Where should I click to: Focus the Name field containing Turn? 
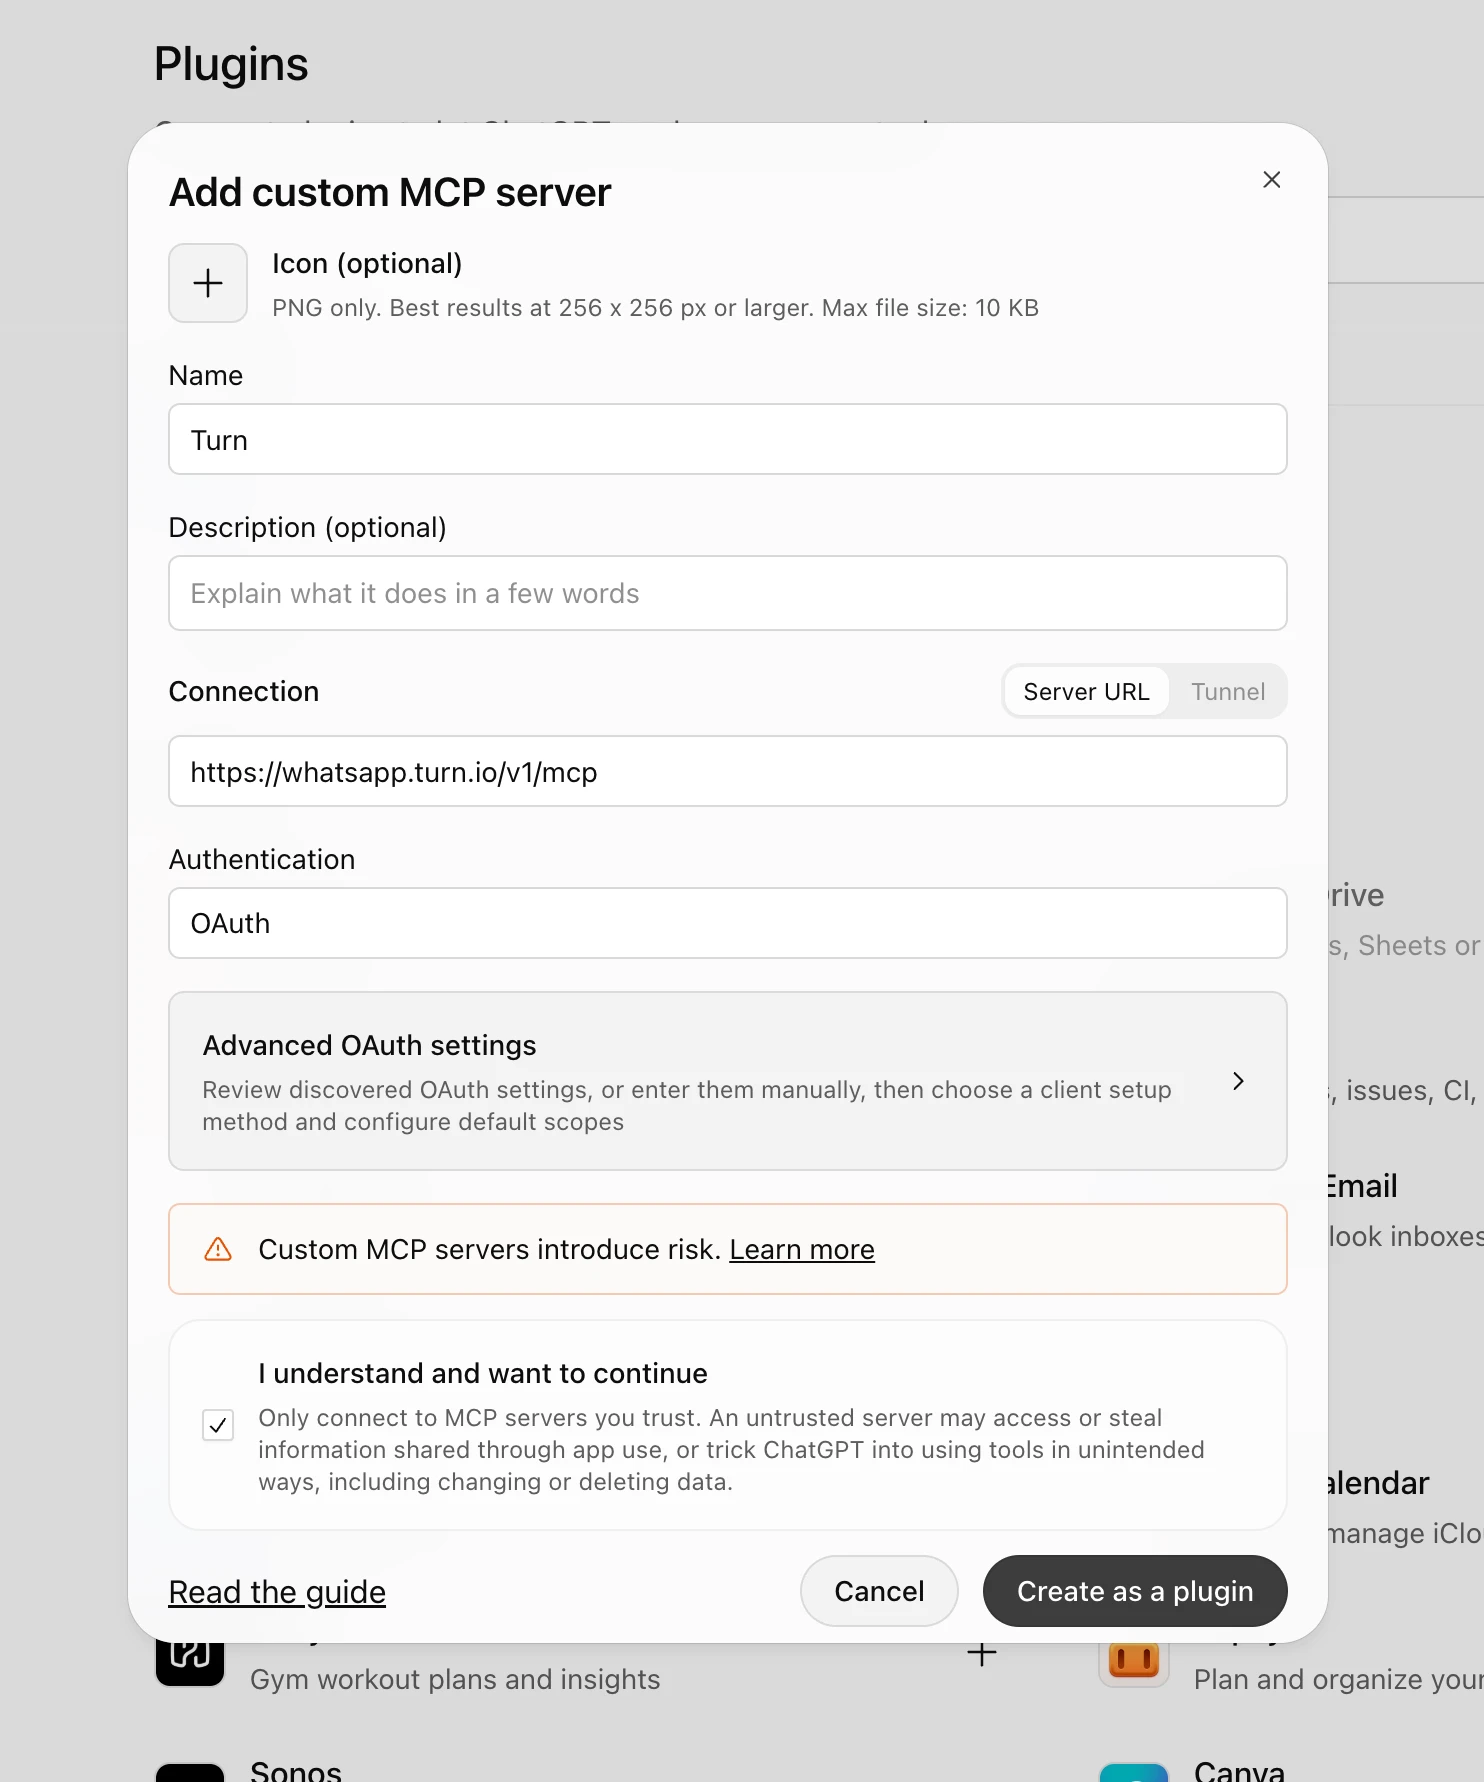point(728,439)
